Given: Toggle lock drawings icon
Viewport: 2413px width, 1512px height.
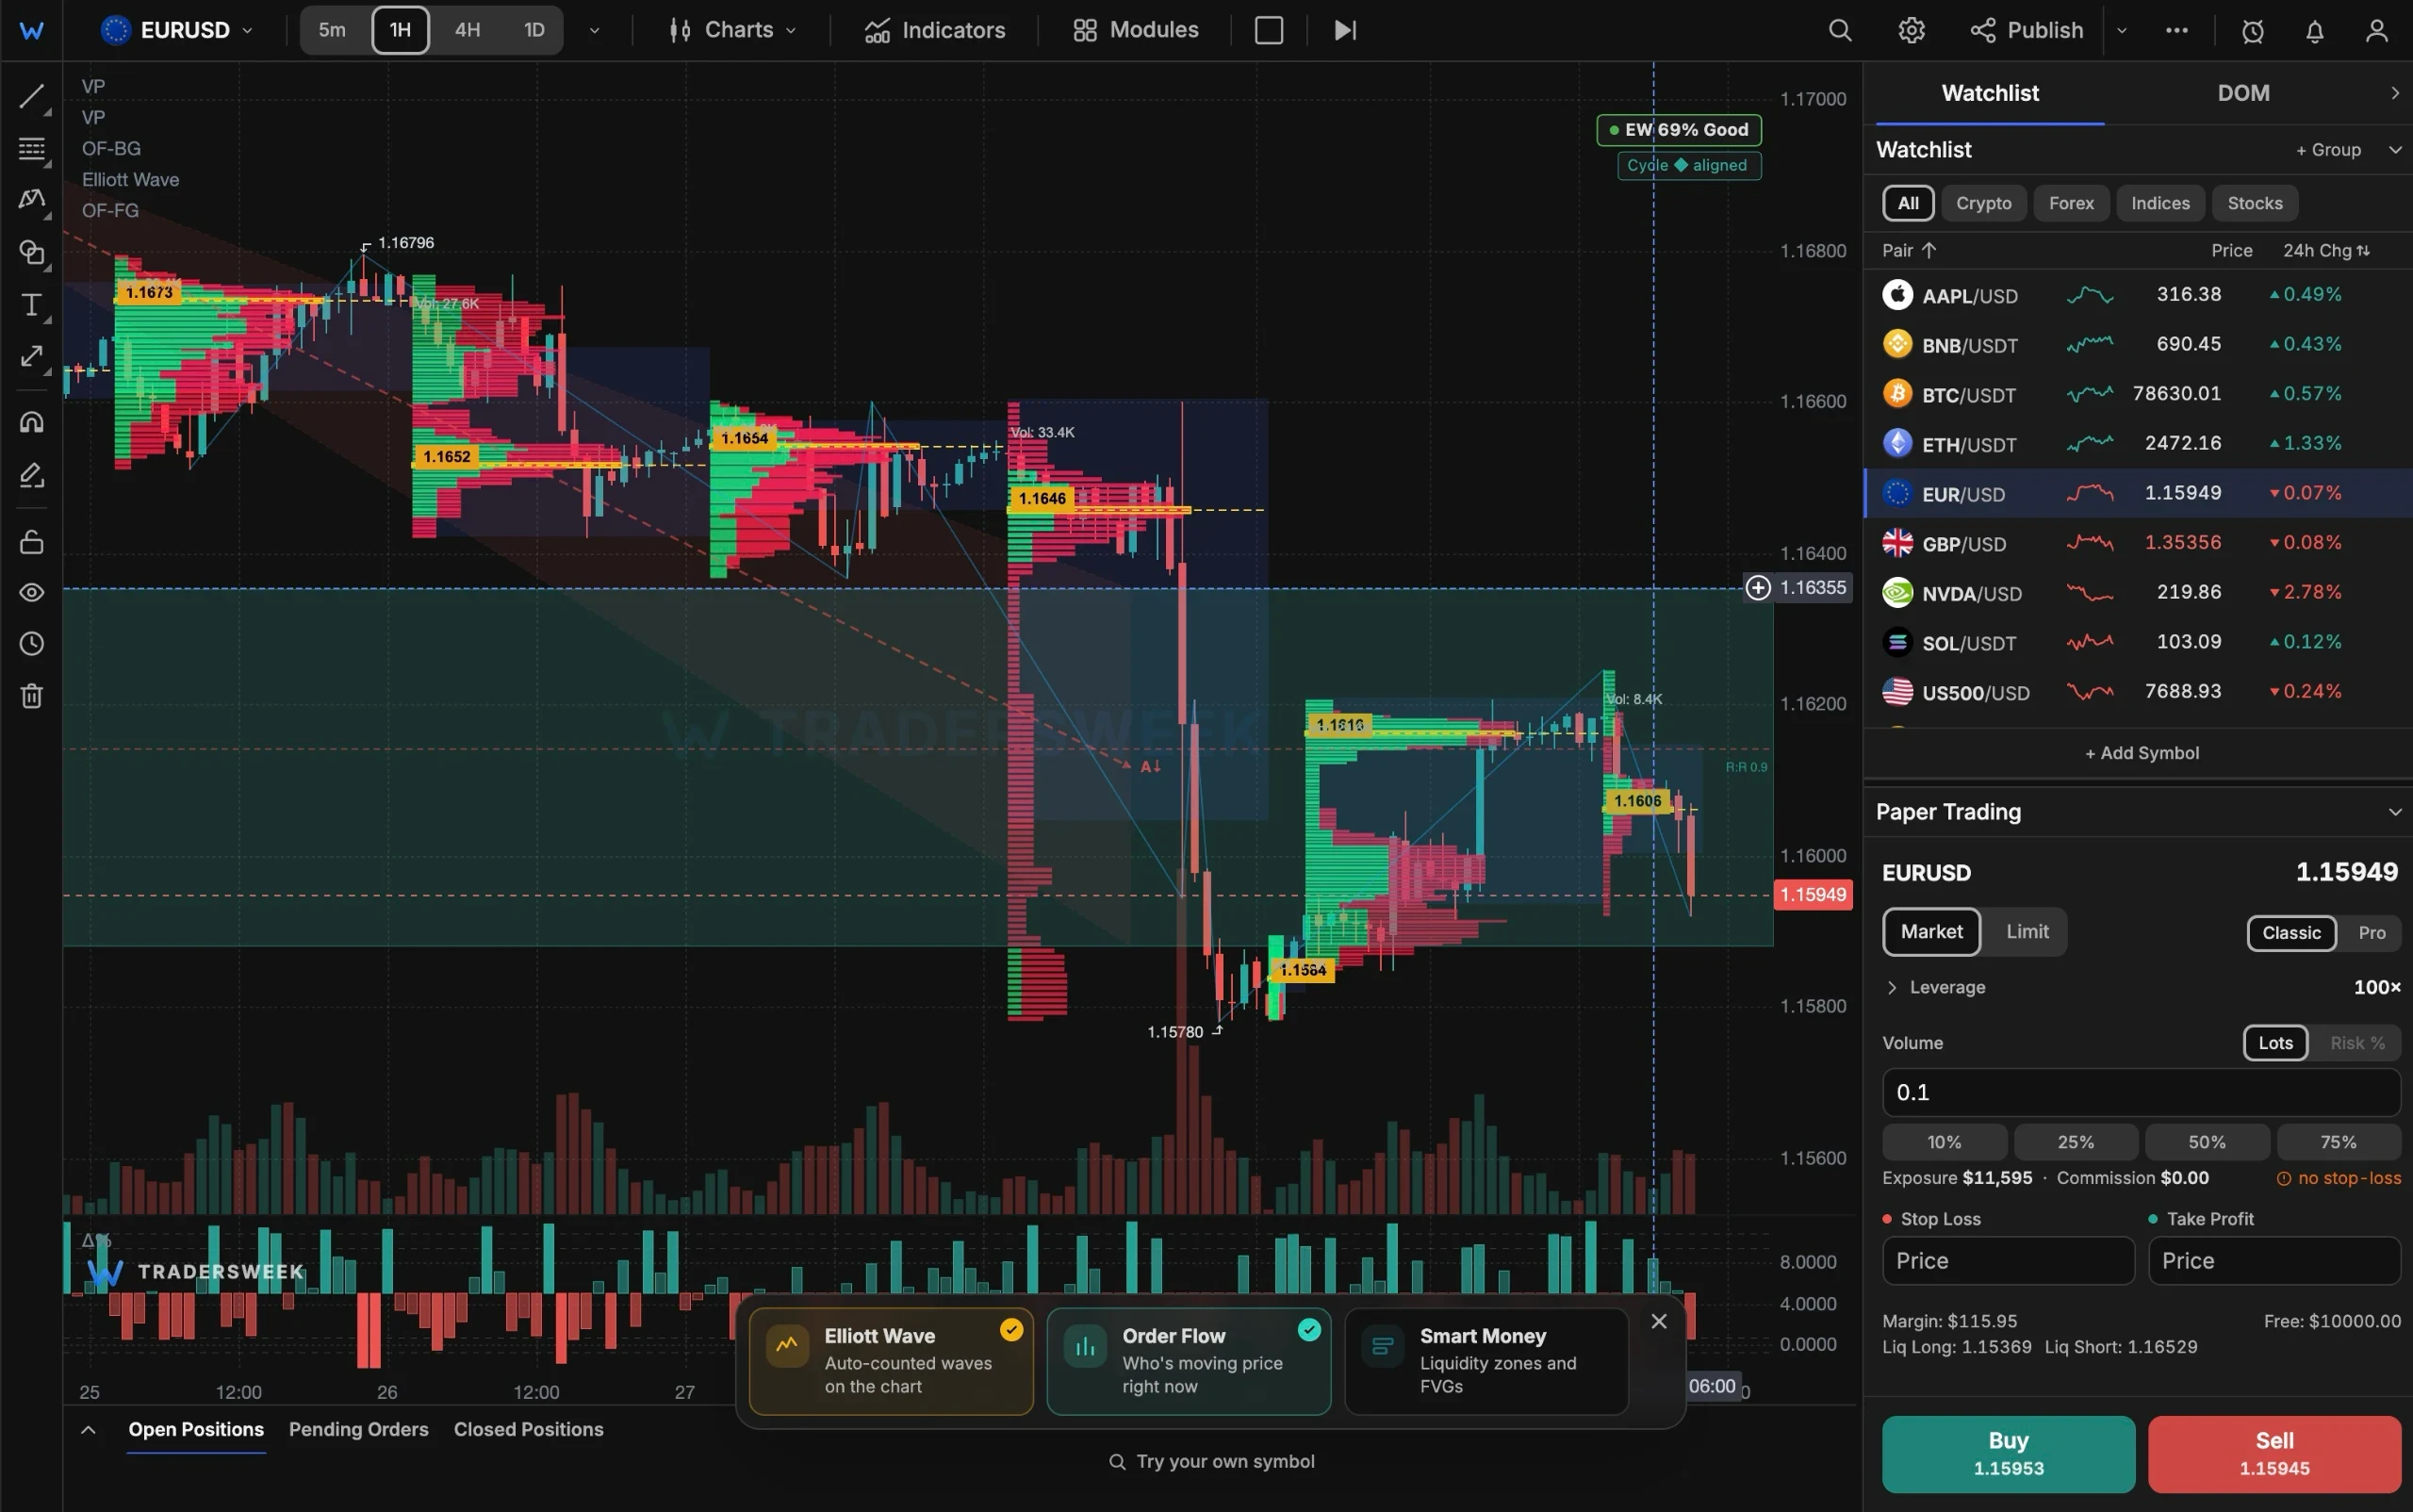Looking at the screenshot, I should 31,541.
